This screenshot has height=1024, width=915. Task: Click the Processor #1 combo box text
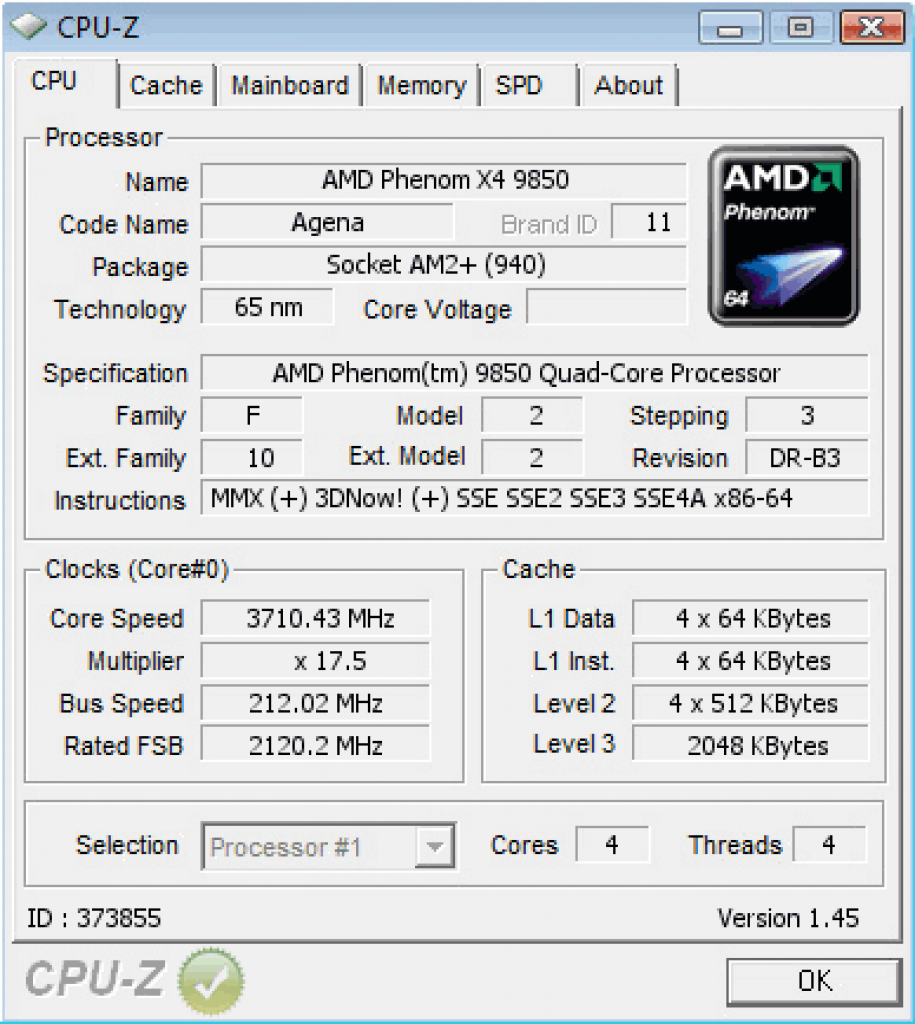pyautogui.click(x=285, y=847)
